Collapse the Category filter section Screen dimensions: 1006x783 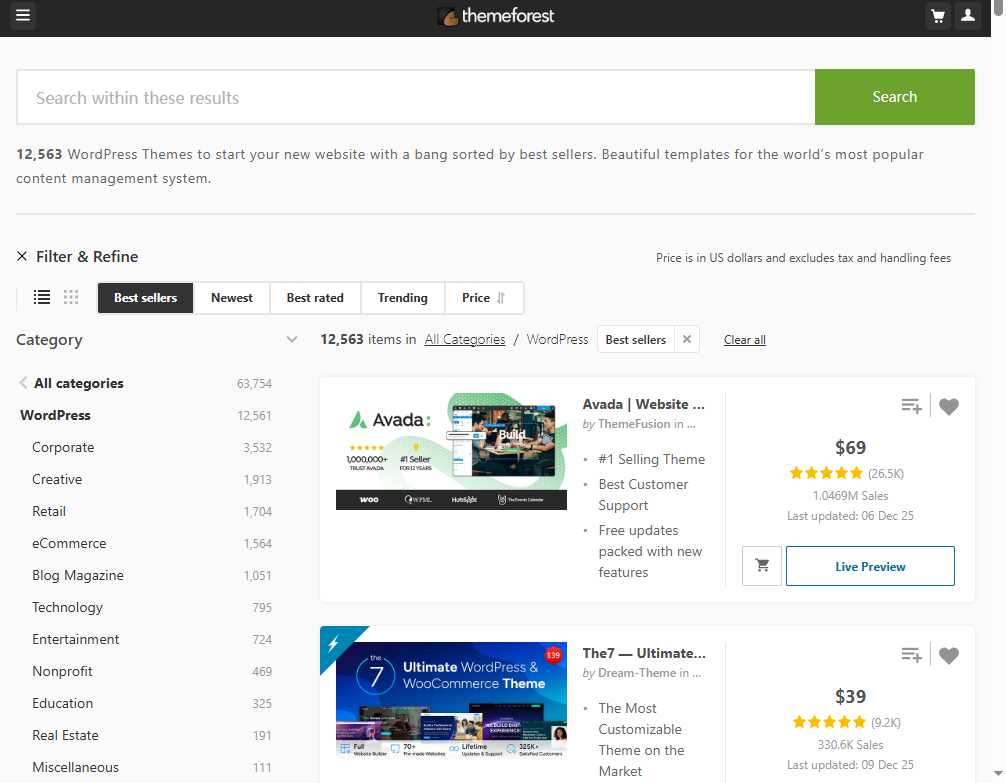pyautogui.click(x=292, y=340)
